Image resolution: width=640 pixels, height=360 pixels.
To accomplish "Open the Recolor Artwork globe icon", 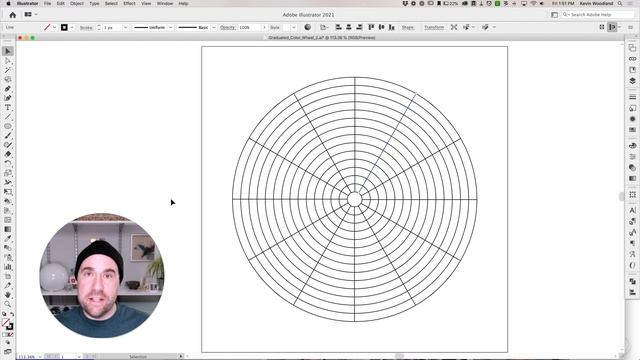I will click(307, 27).
